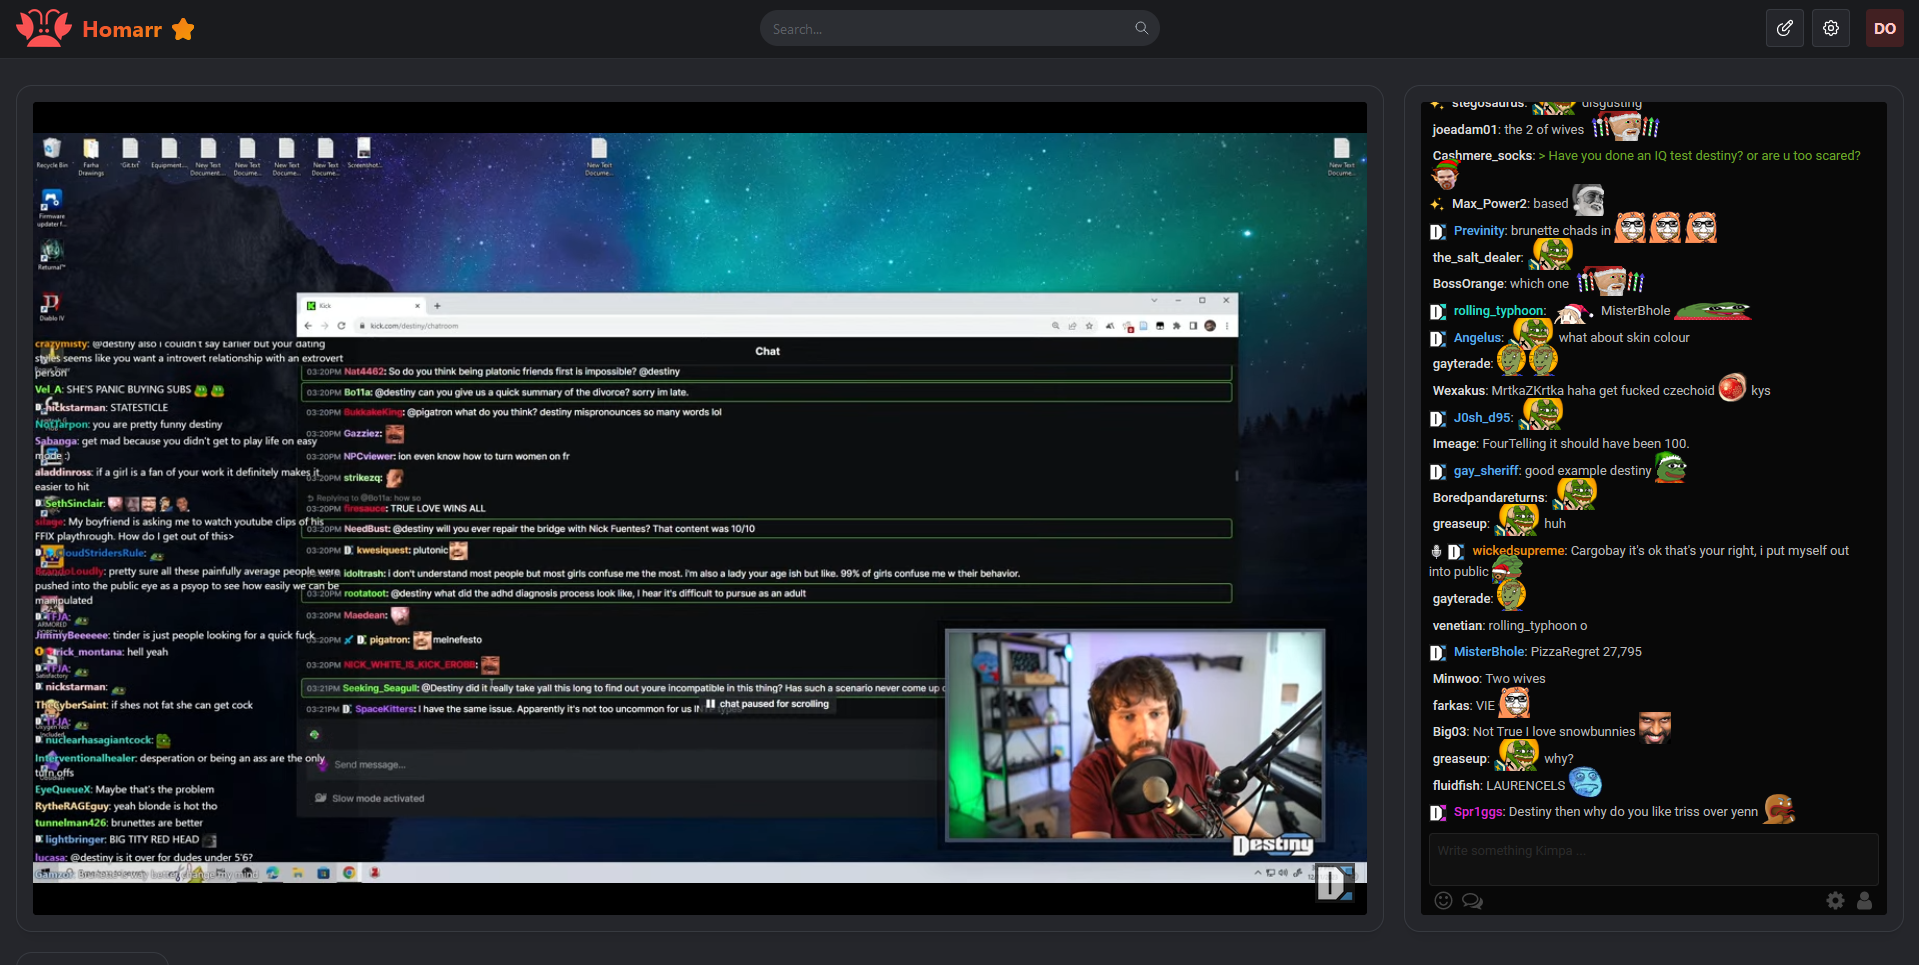Click username Max_Power2 in chat
Viewport: 1919px width, 965px height.
click(1489, 204)
